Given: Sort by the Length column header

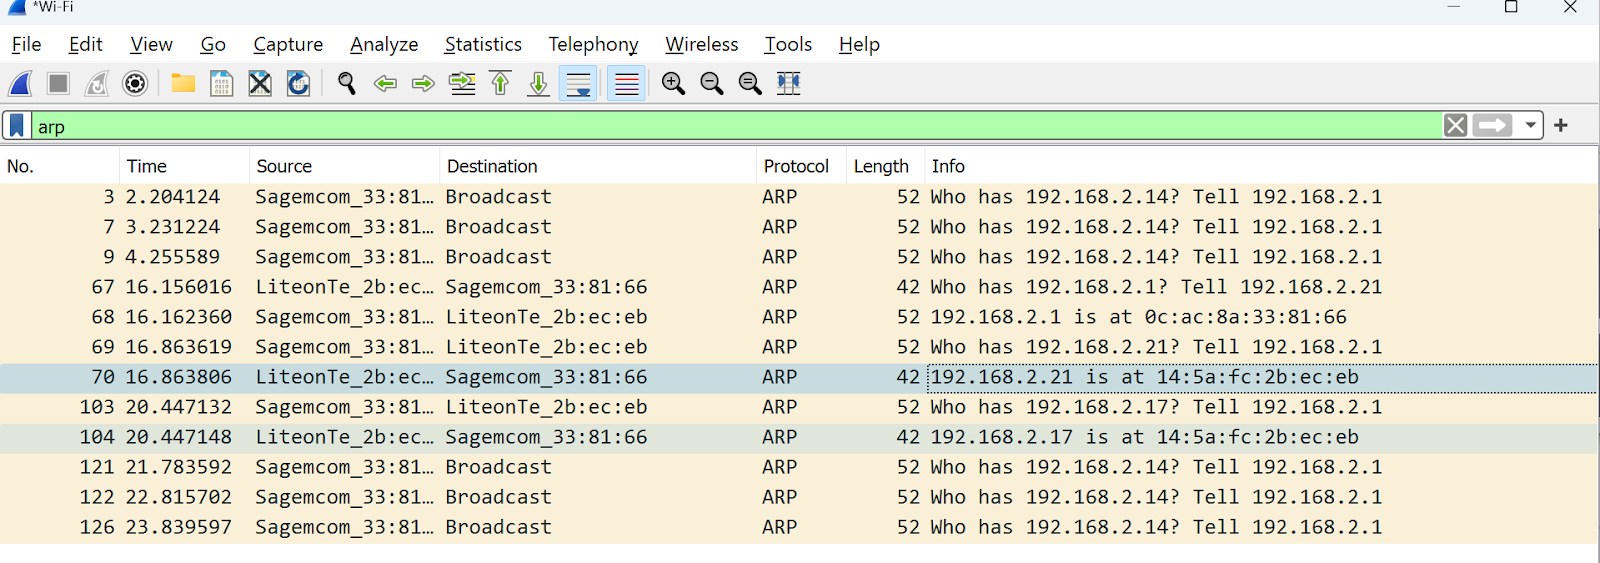Looking at the screenshot, I should click(885, 166).
